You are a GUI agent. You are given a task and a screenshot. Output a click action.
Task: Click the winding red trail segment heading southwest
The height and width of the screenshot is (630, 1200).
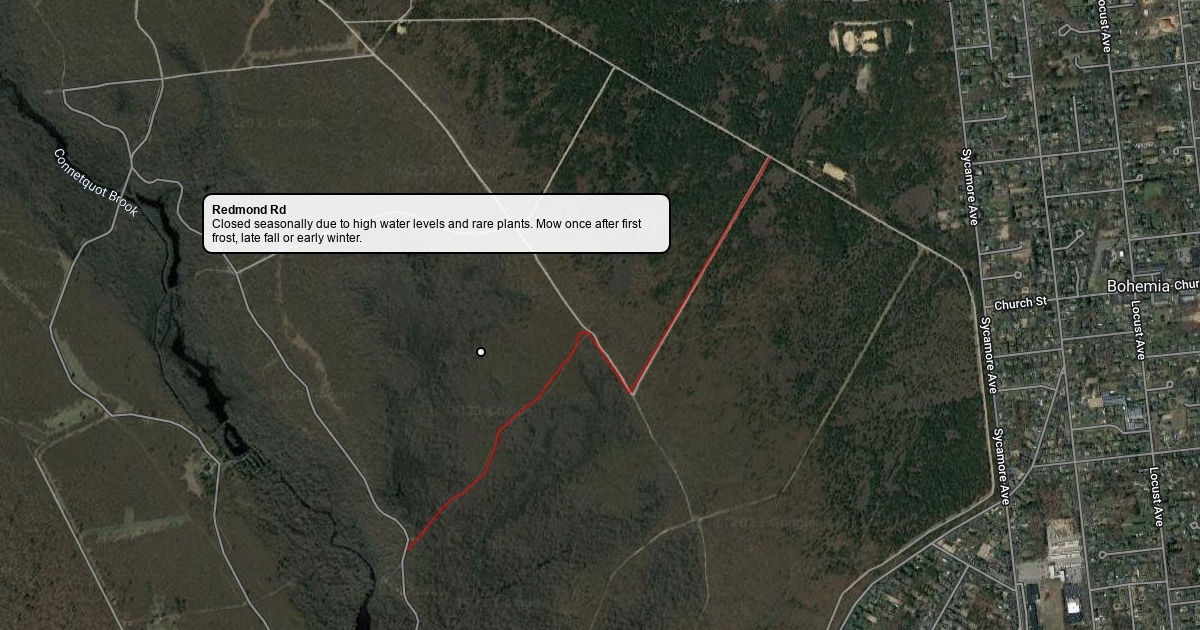click(497, 438)
